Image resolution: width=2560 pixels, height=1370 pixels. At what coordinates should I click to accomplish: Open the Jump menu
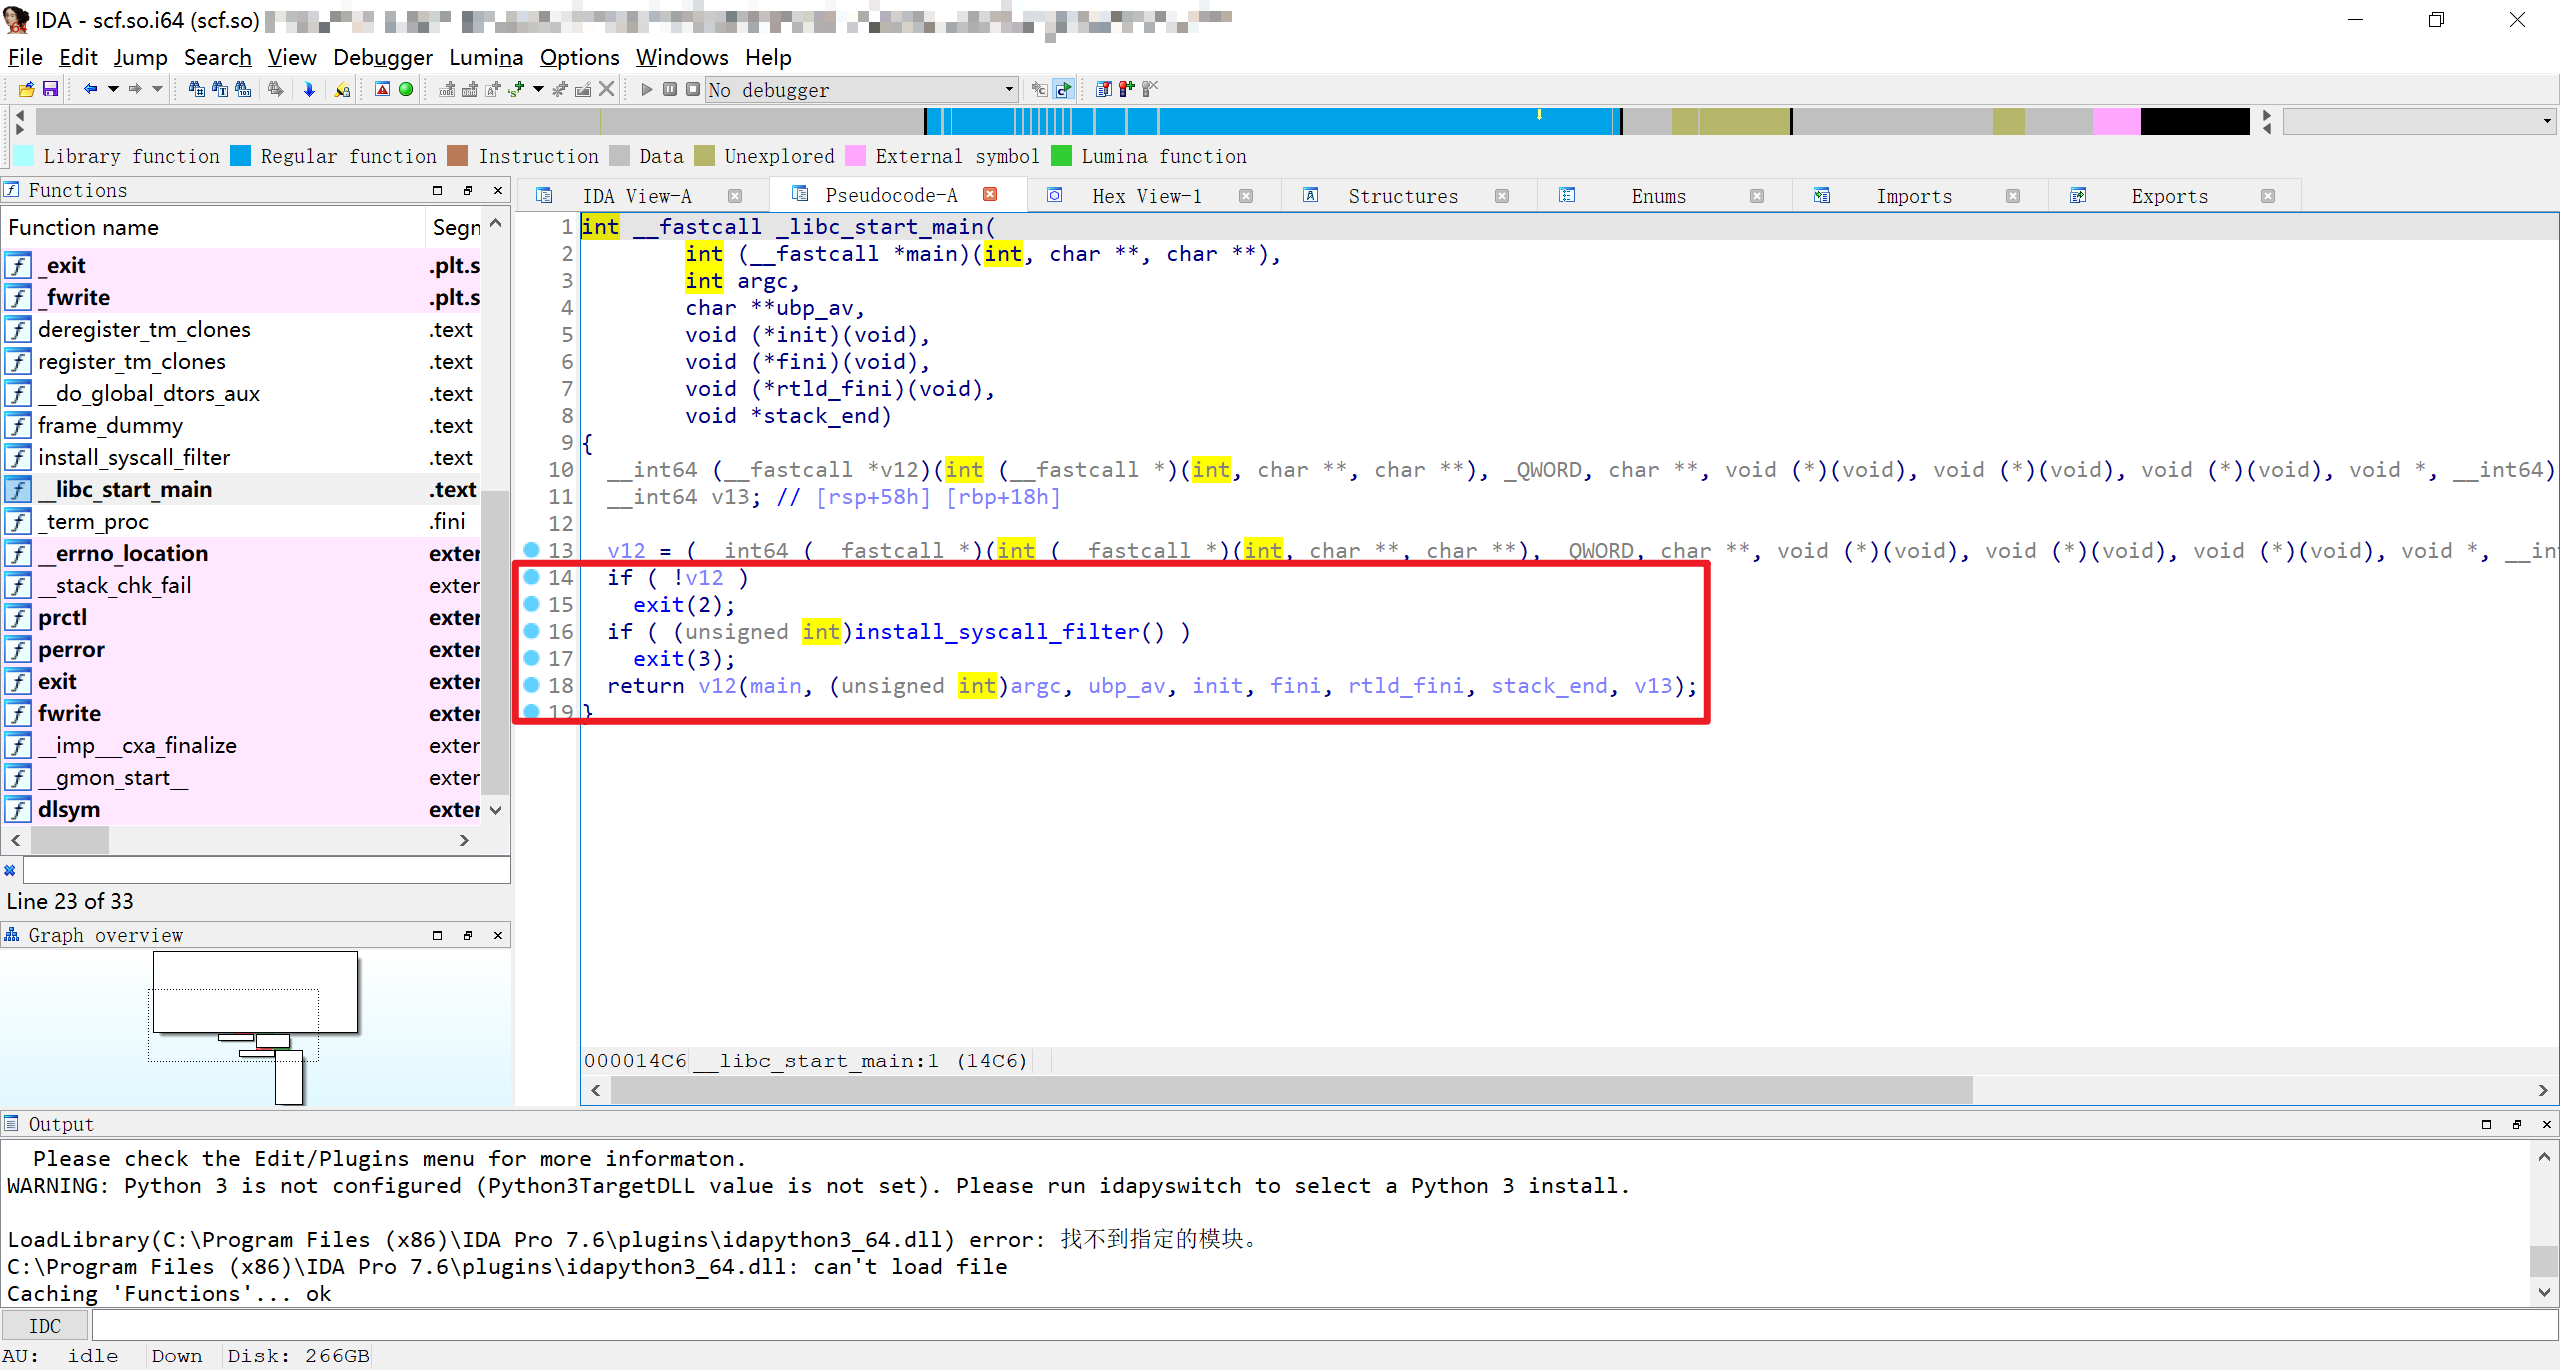pyautogui.click(x=140, y=57)
